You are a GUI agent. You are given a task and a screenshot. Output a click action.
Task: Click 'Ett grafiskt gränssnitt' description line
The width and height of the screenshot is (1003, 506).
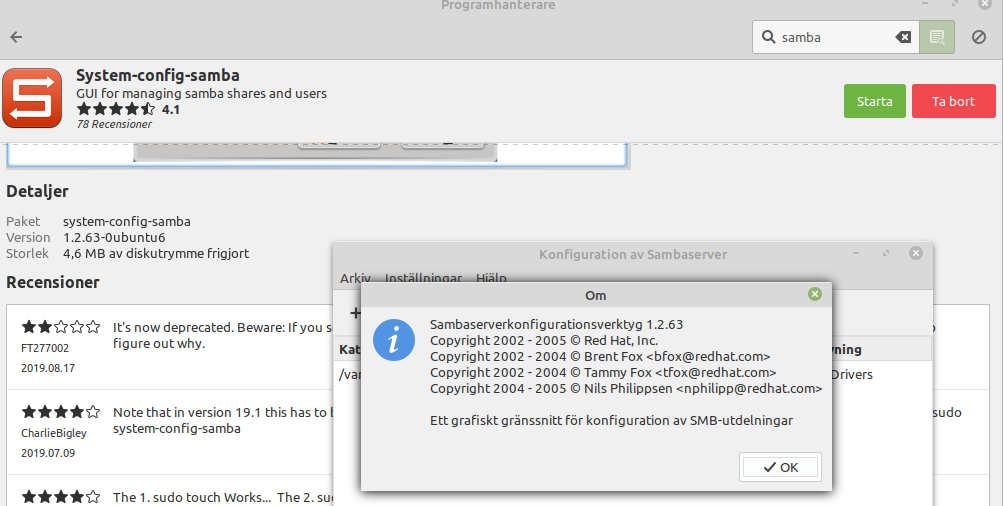612,420
